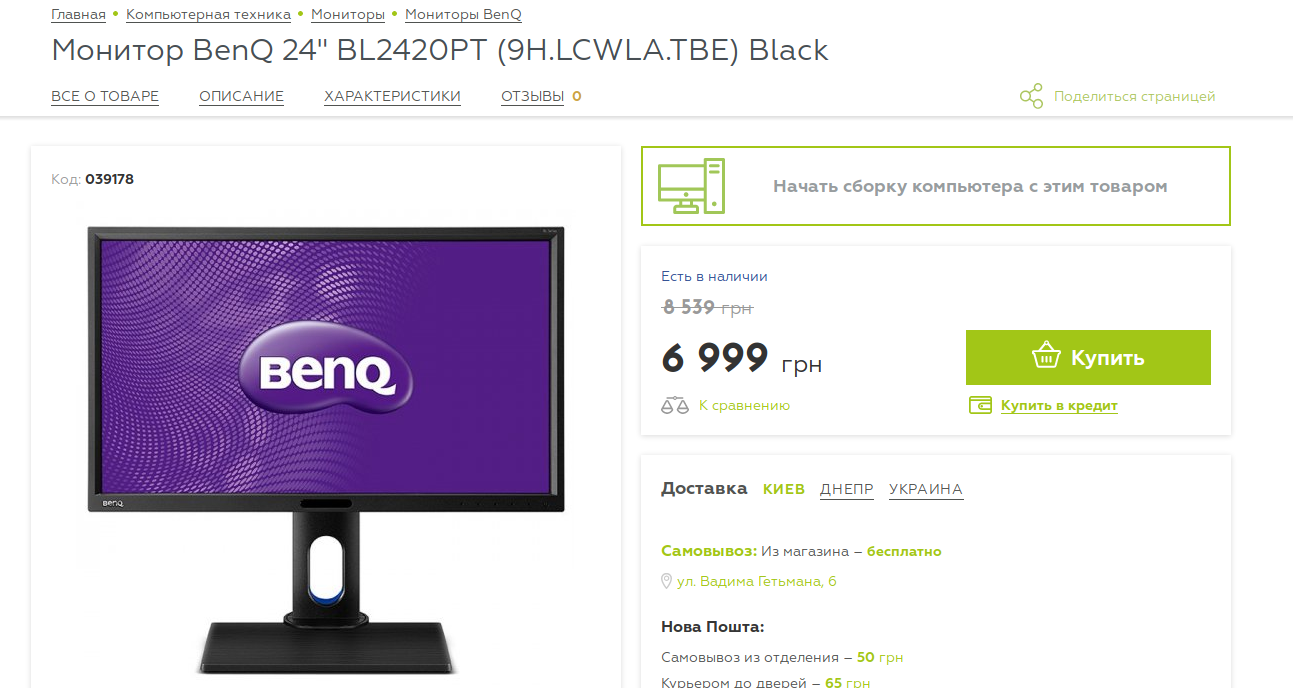The height and width of the screenshot is (688, 1293).
Task: Open the ХАРАКТЕРИСТИКИ tab
Action: coord(392,97)
